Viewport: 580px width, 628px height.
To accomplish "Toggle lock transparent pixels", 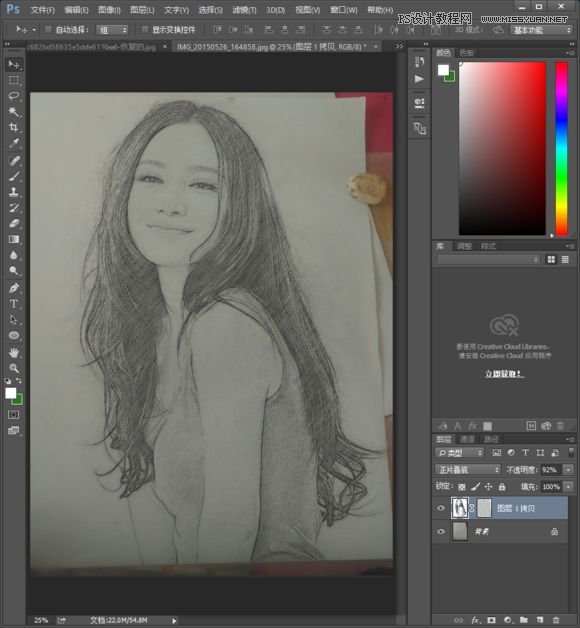I will tap(462, 487).
